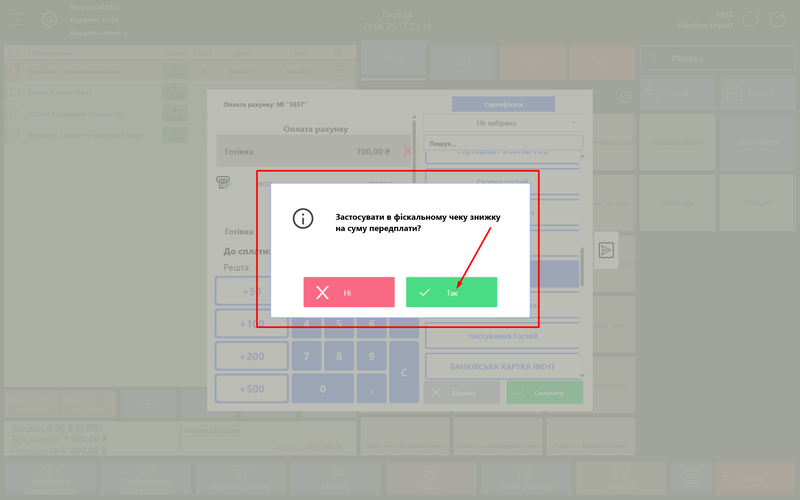
Task: Click the Головна home icon button
Action: (x=758, y=93)
